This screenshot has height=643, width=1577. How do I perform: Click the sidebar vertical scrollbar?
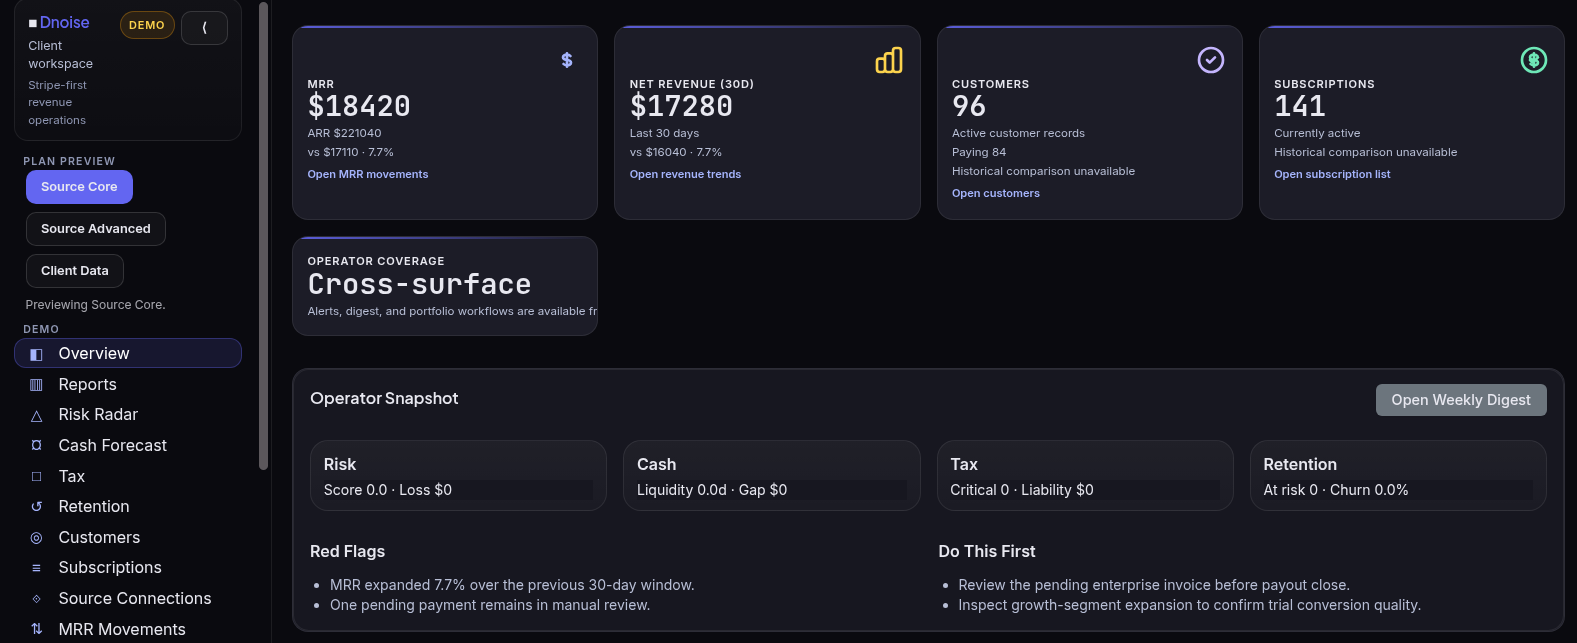[263, 236]
